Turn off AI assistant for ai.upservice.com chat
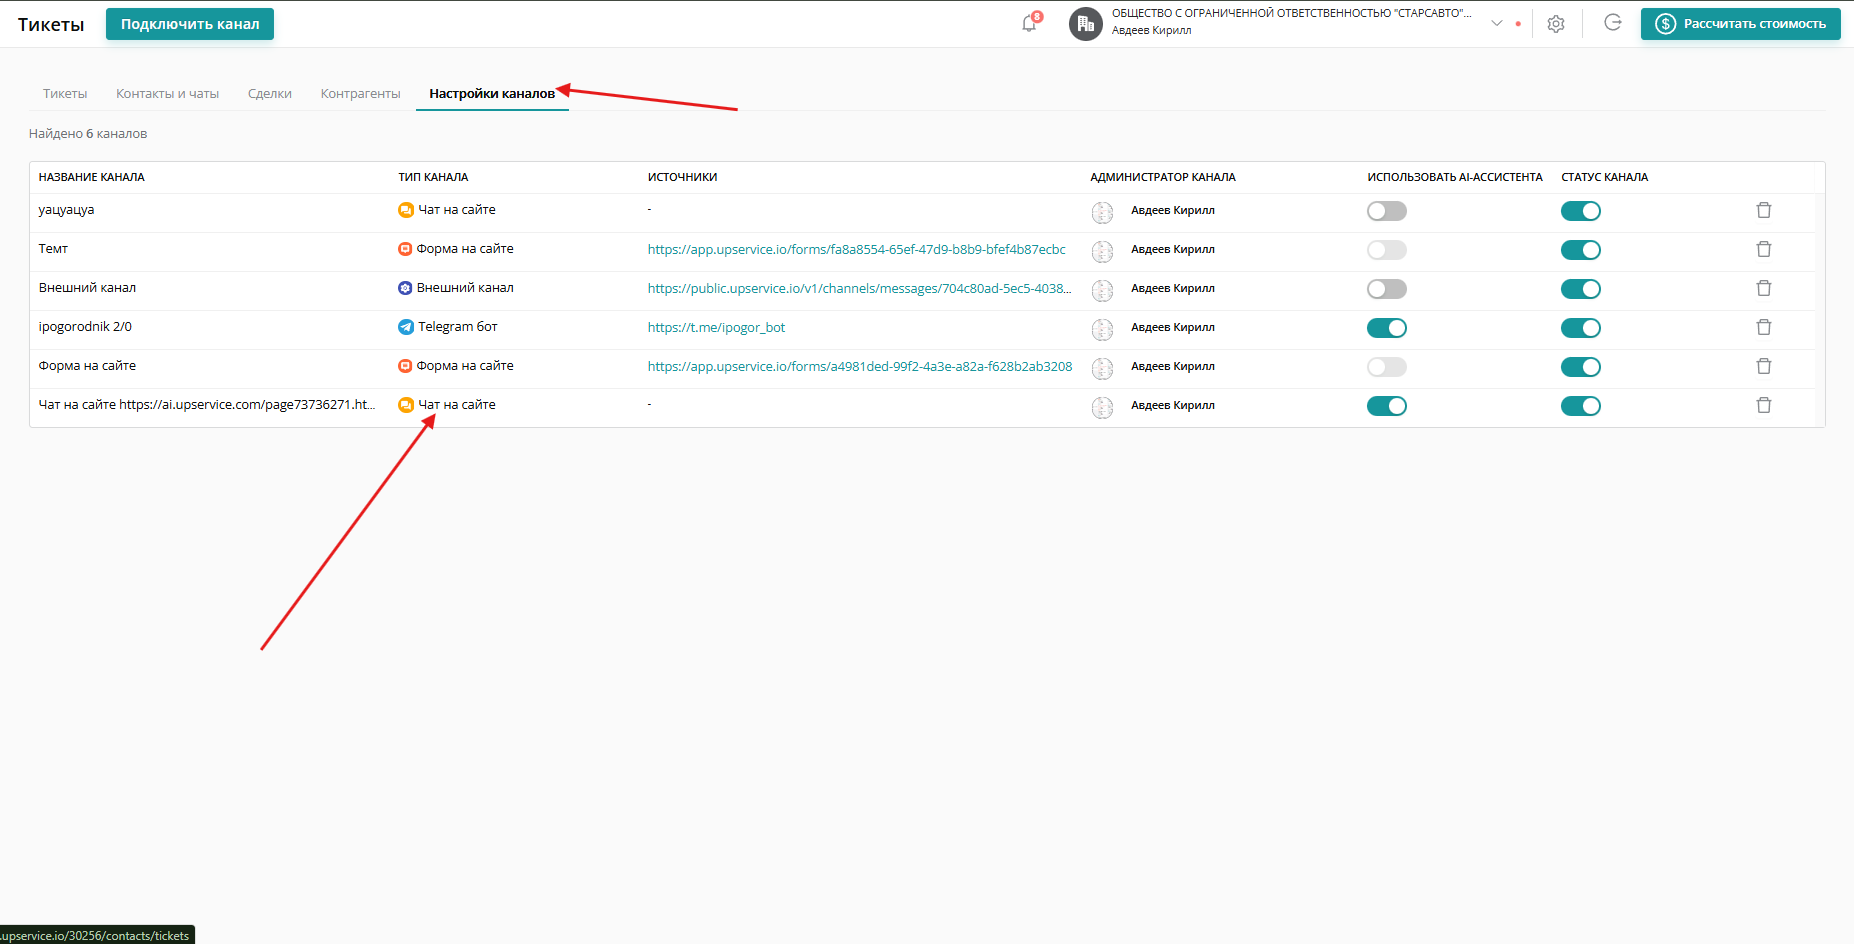 coord(1387,406)
